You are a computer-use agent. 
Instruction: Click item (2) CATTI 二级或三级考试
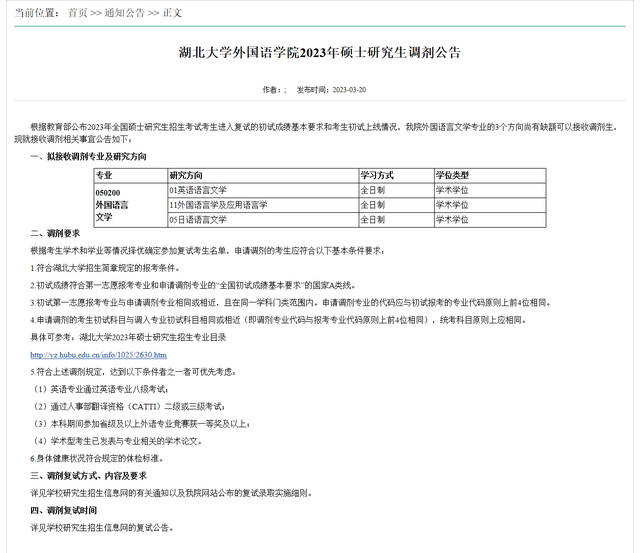tap(129, 407)
